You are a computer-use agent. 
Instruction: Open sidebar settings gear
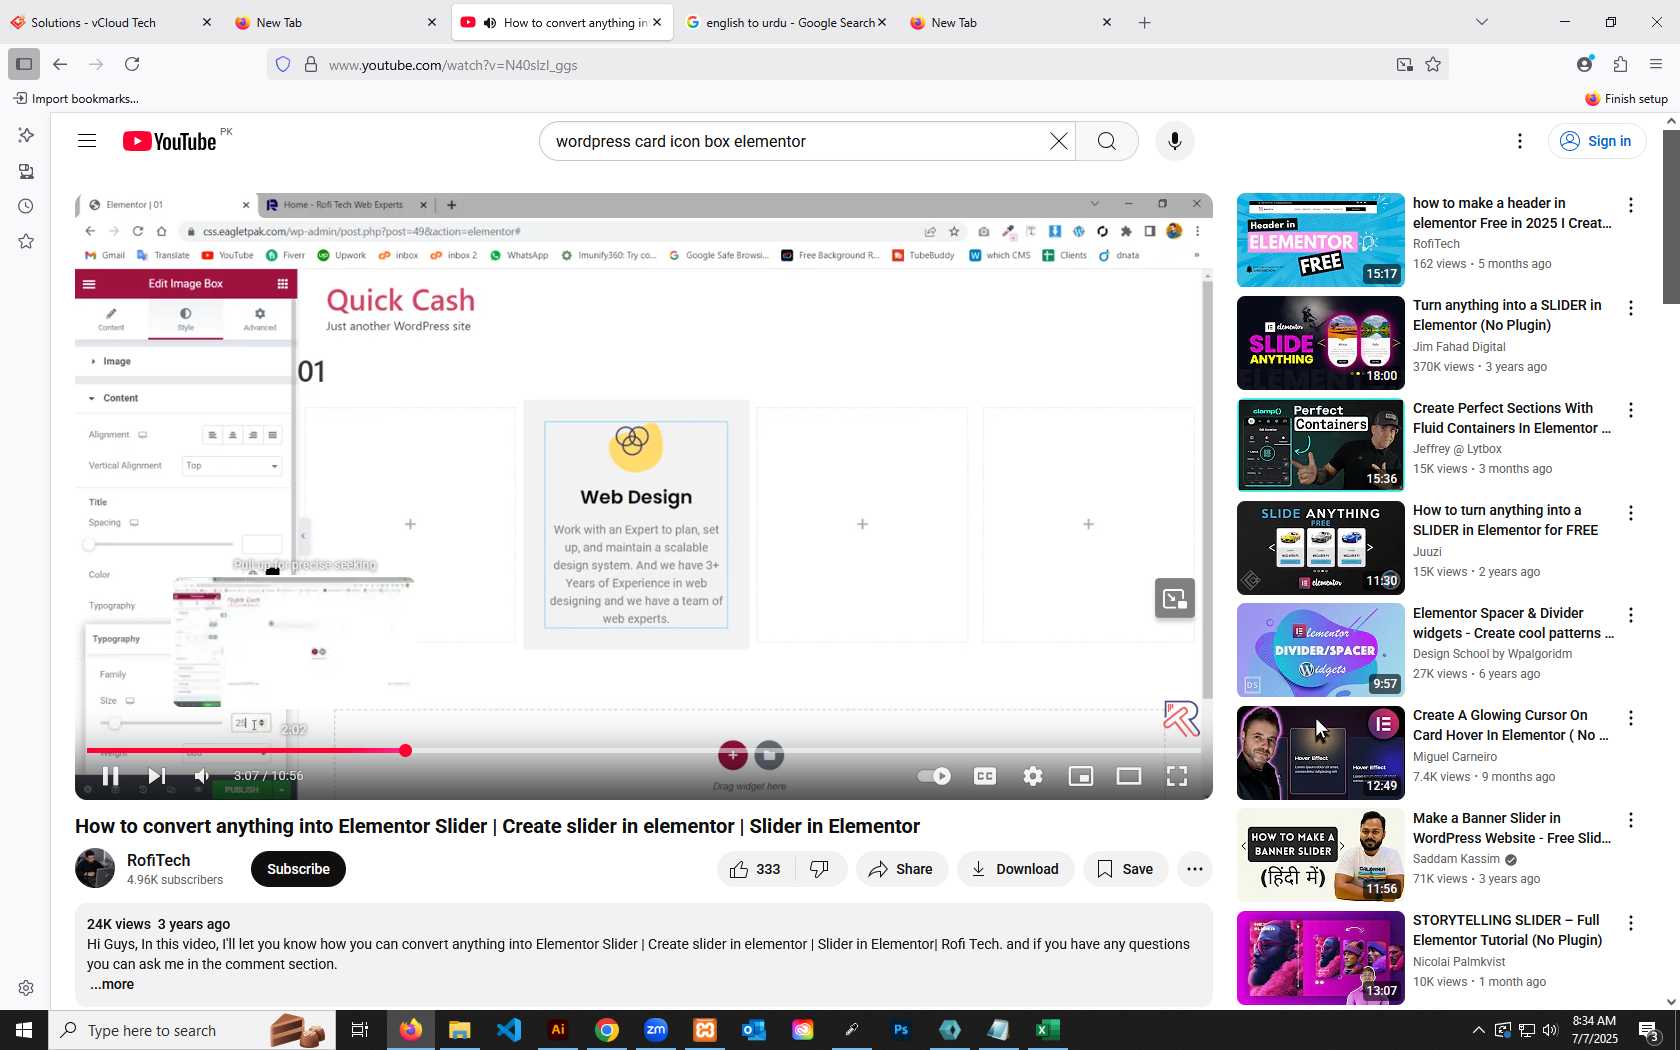pos(26,988)
